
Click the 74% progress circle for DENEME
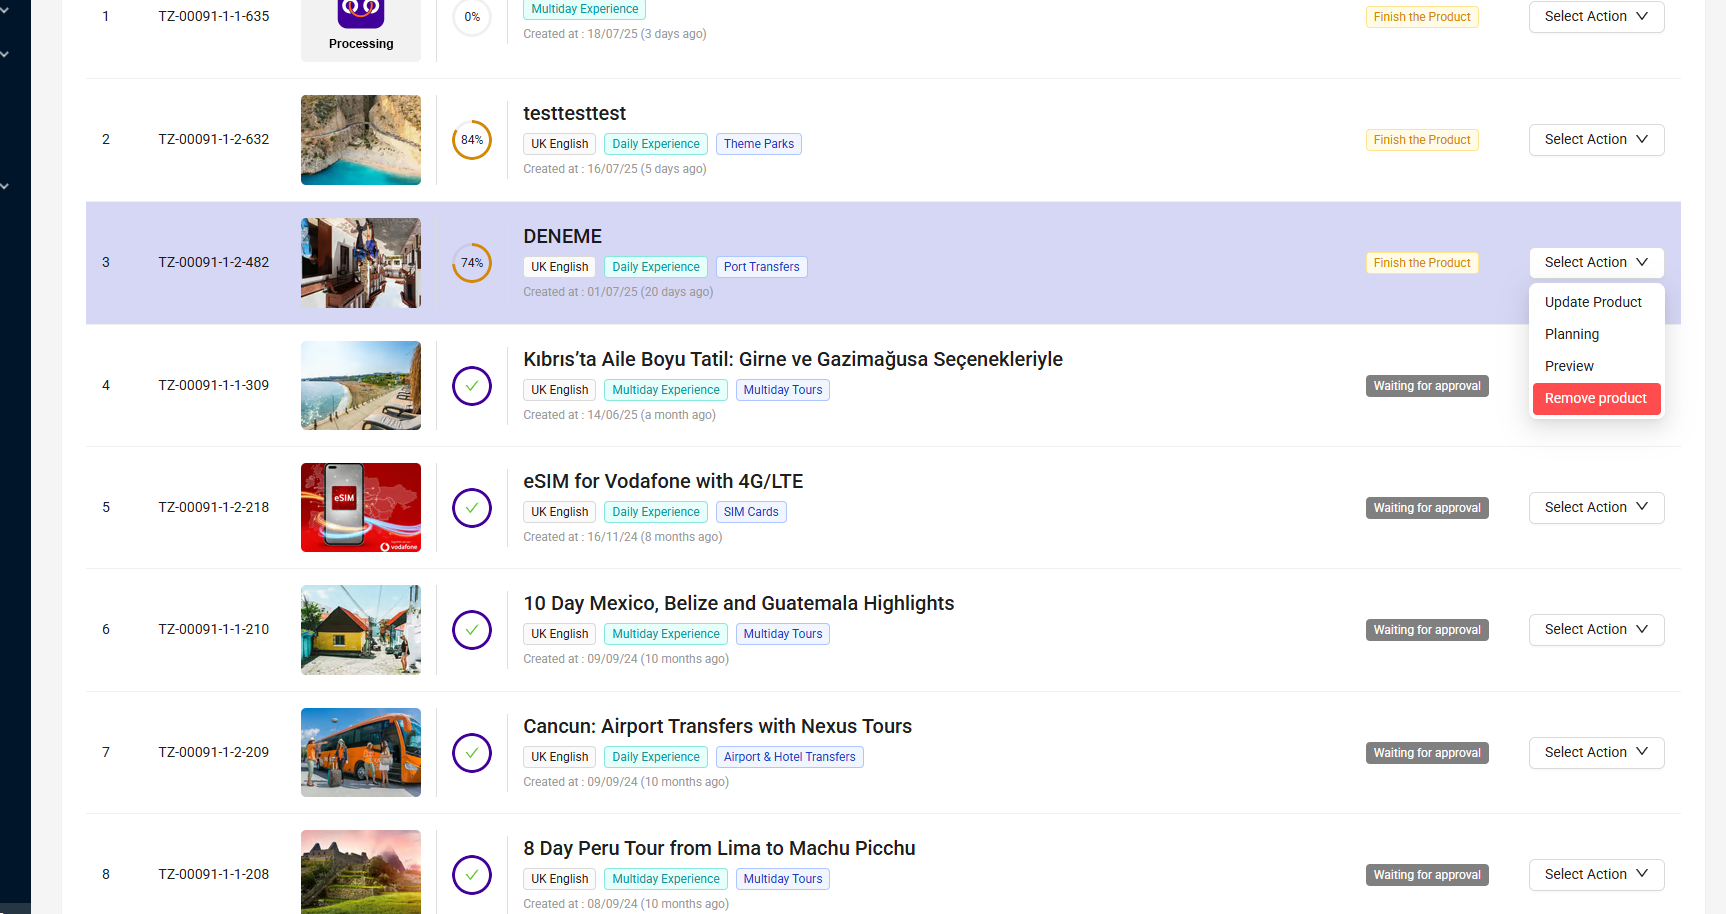point(472,263)
